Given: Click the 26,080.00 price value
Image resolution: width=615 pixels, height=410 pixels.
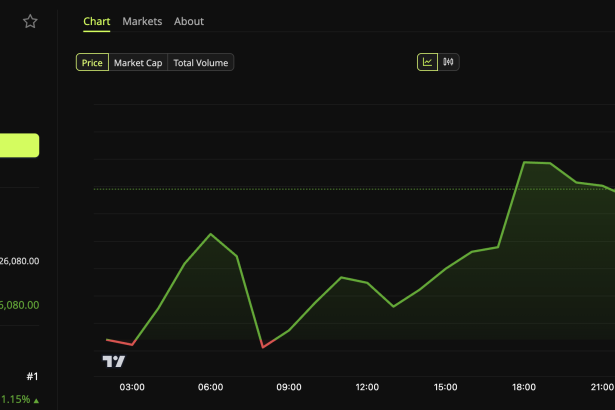Looking at the screenshot, I should coord(19,261).
